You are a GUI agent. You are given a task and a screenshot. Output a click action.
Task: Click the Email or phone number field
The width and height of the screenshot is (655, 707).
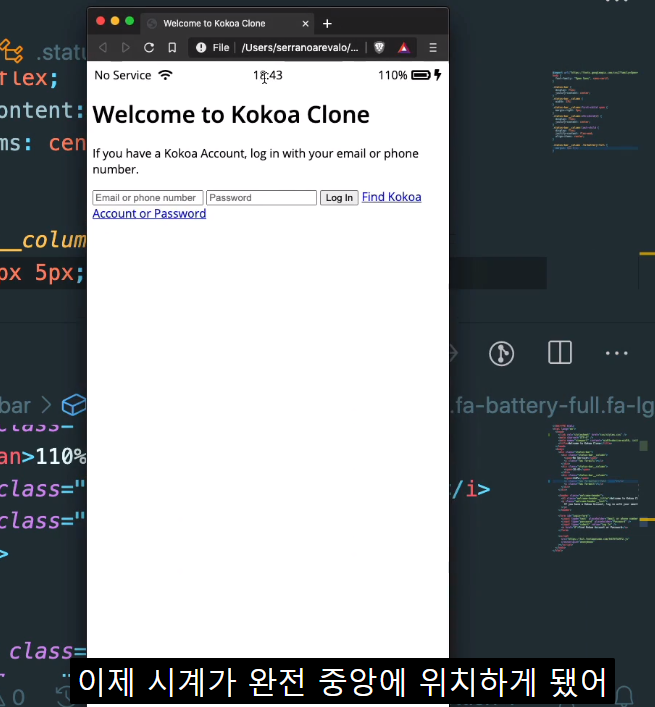[x=148, y=198]
